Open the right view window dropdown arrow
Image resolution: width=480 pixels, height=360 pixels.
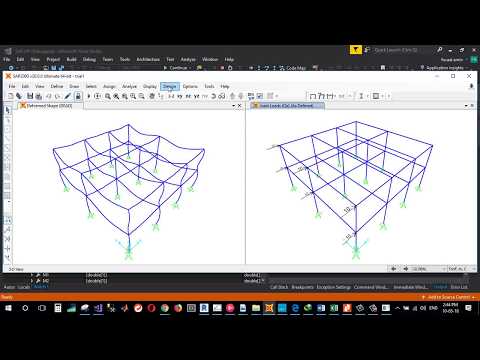coord(466,106)
